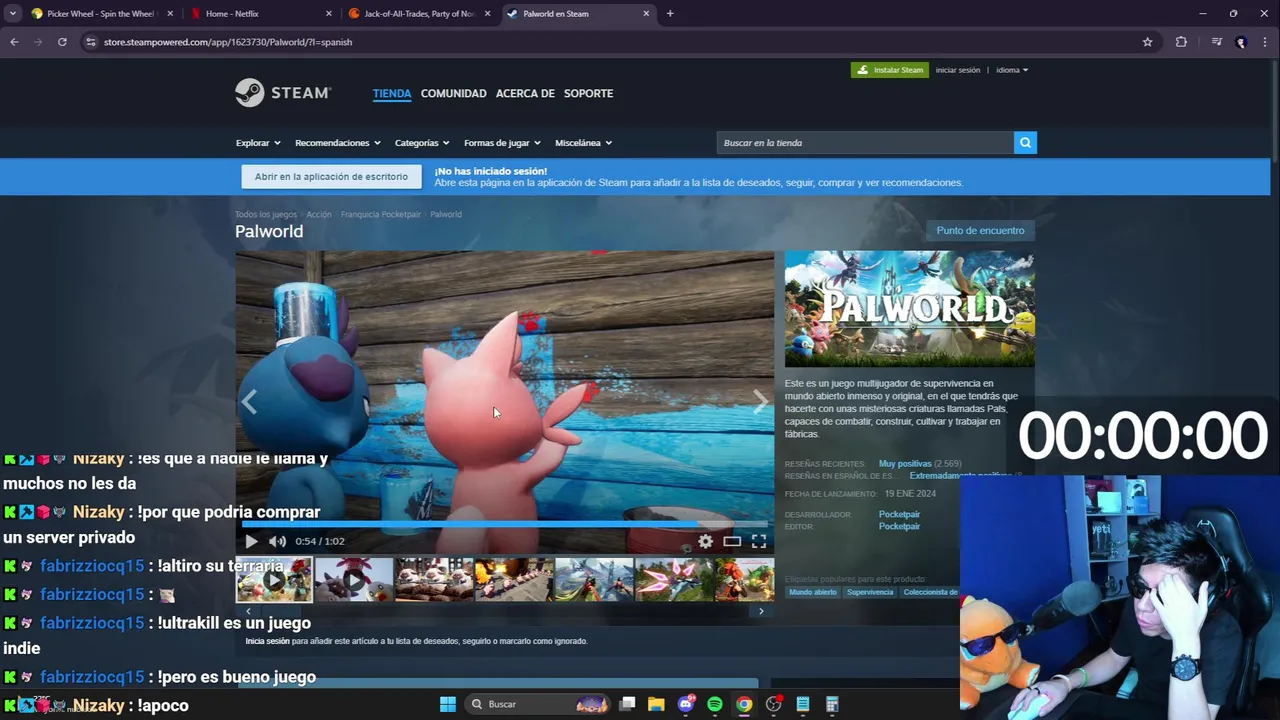
Task: Open TIENDA in Steam header
Action: tap(392, 93)
